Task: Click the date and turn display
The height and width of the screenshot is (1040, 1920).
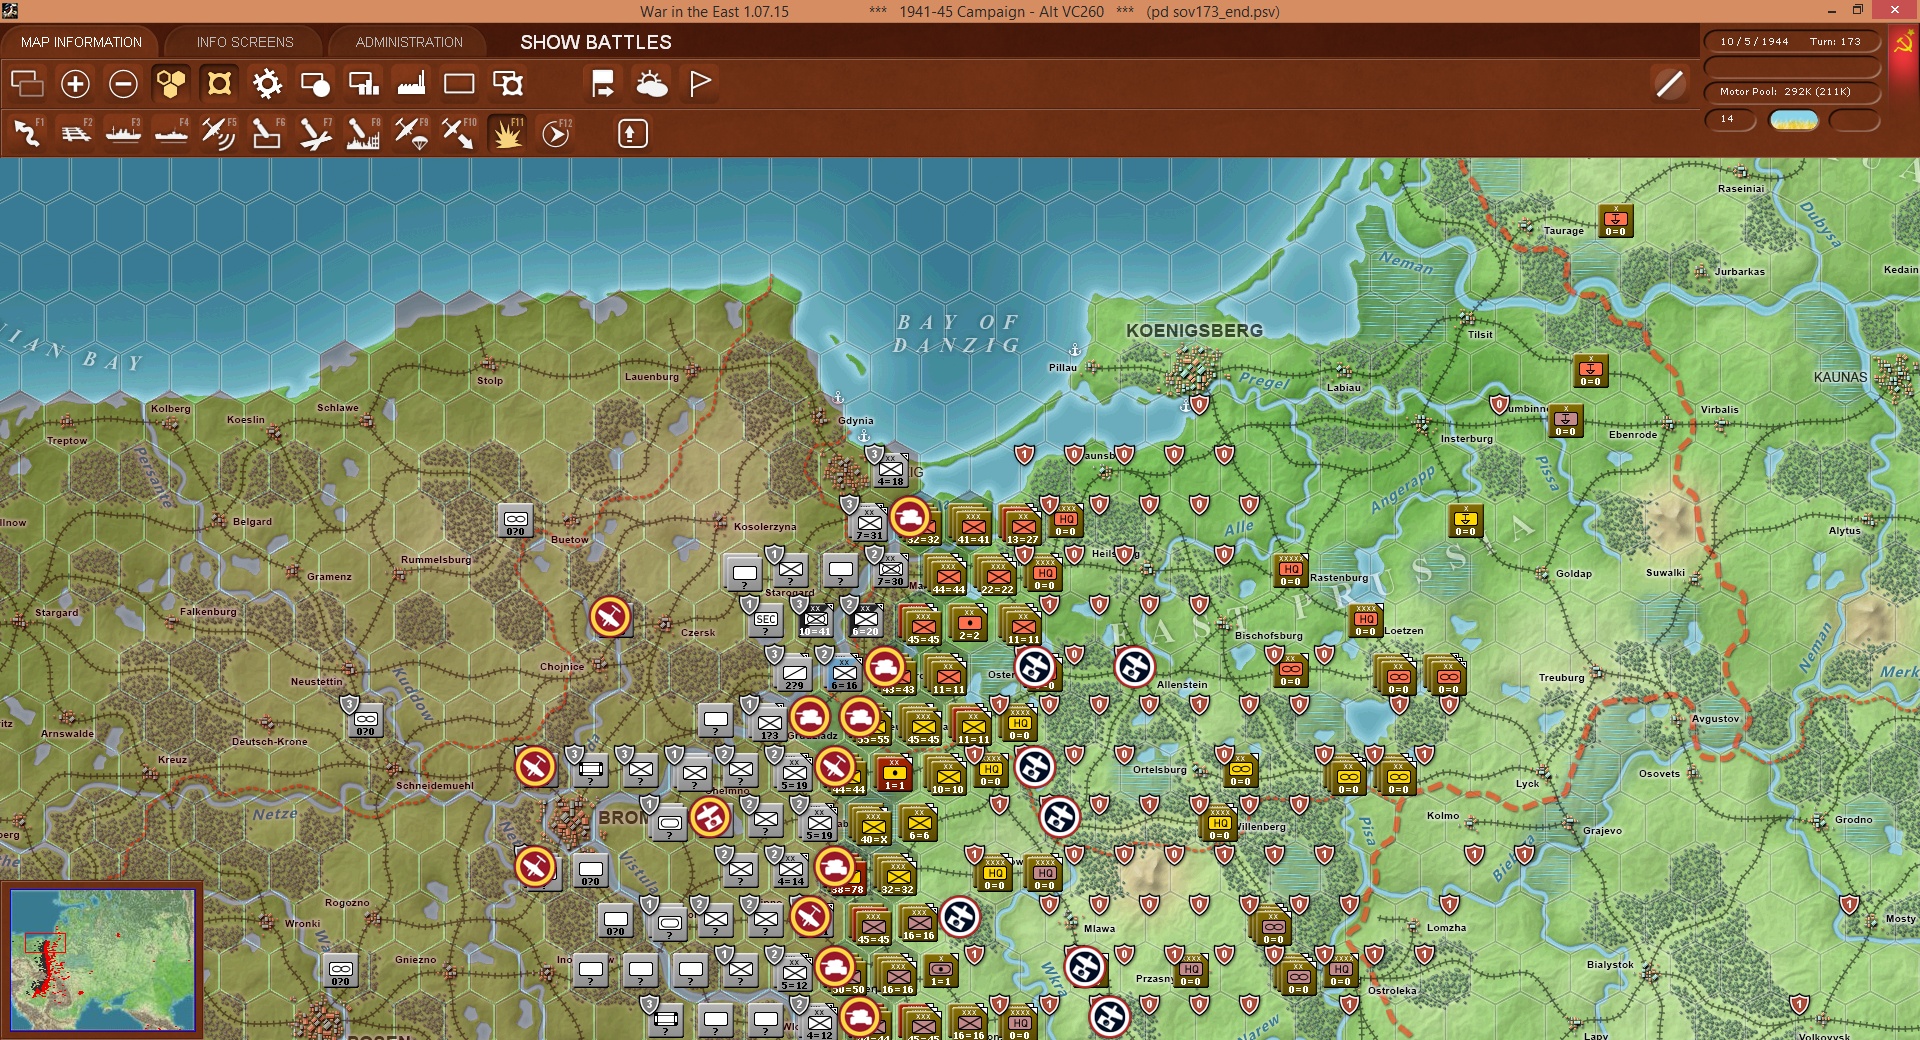Action: coord(1791,42)
